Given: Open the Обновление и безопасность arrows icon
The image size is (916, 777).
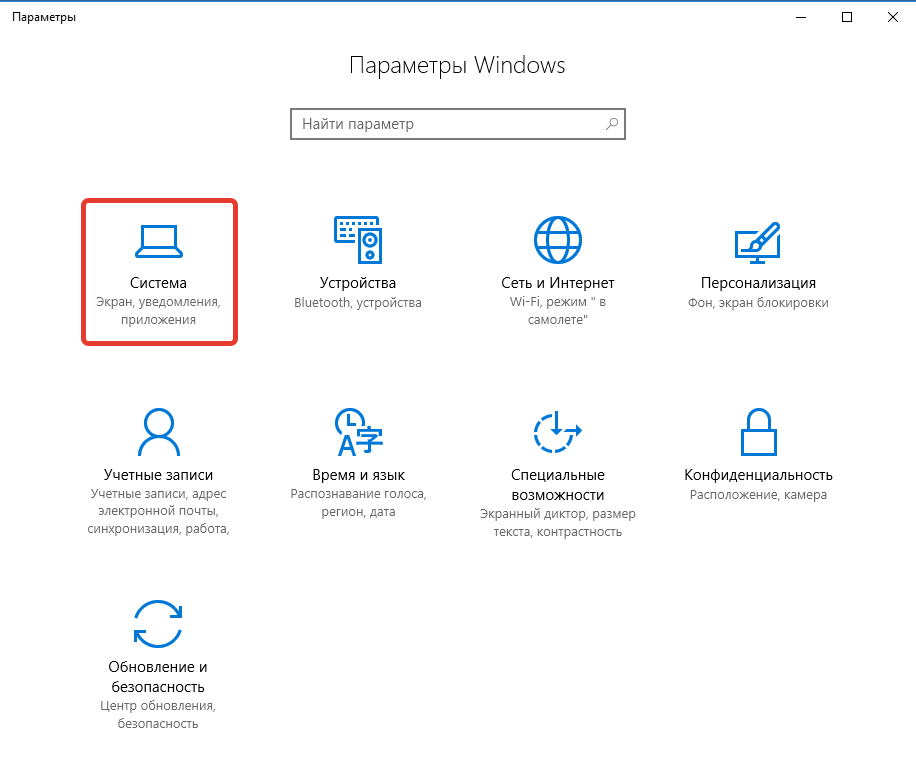Looking at the screenshot, I should [158, 624].
